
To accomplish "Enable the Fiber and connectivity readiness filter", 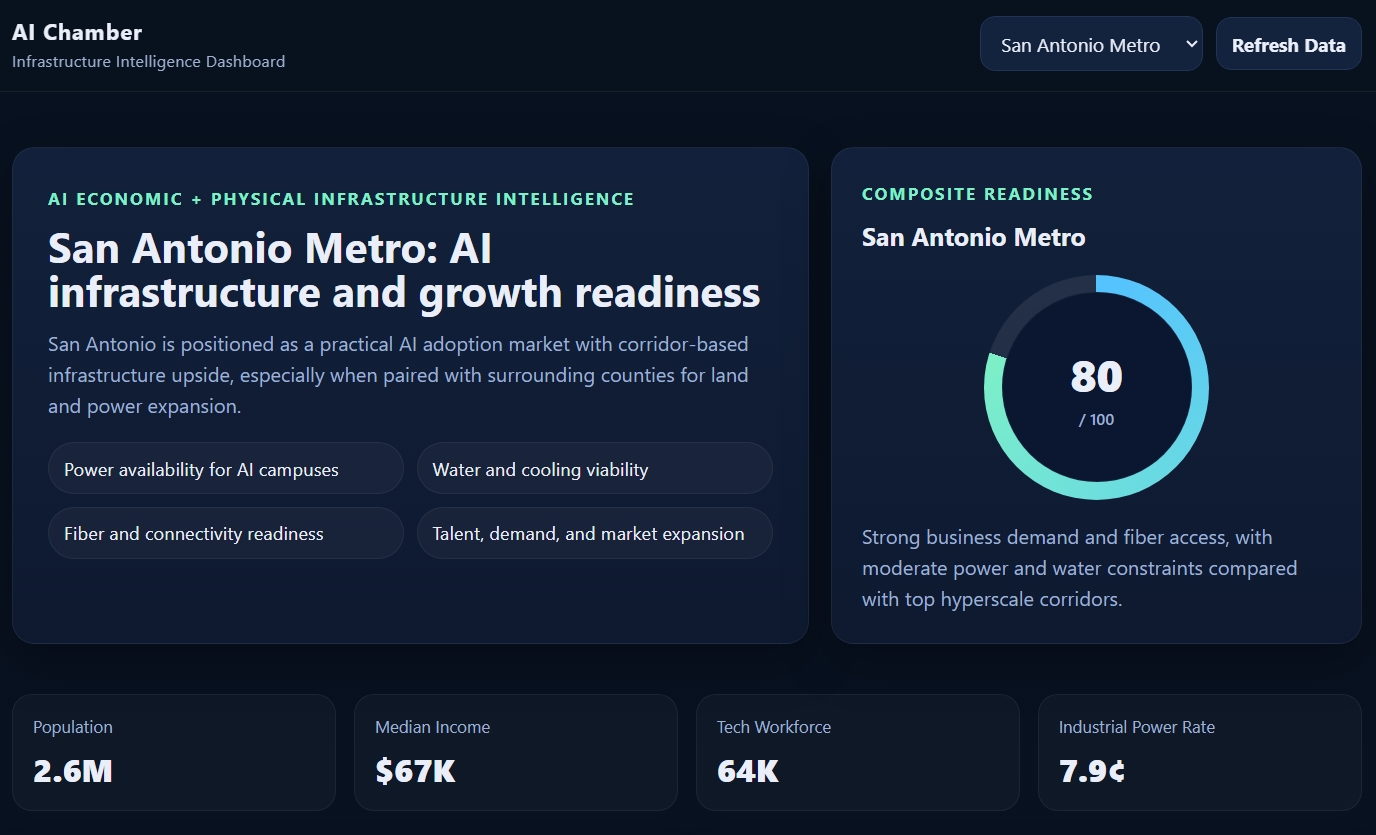I will click(x=225, y=533).
